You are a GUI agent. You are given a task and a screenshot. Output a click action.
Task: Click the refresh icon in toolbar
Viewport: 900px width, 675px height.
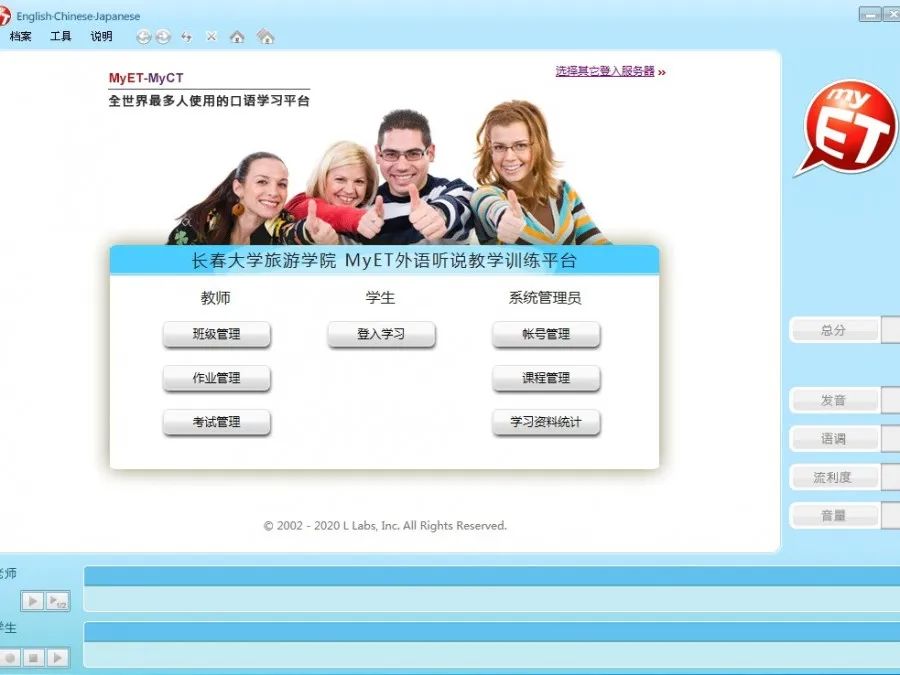[186, 37]
